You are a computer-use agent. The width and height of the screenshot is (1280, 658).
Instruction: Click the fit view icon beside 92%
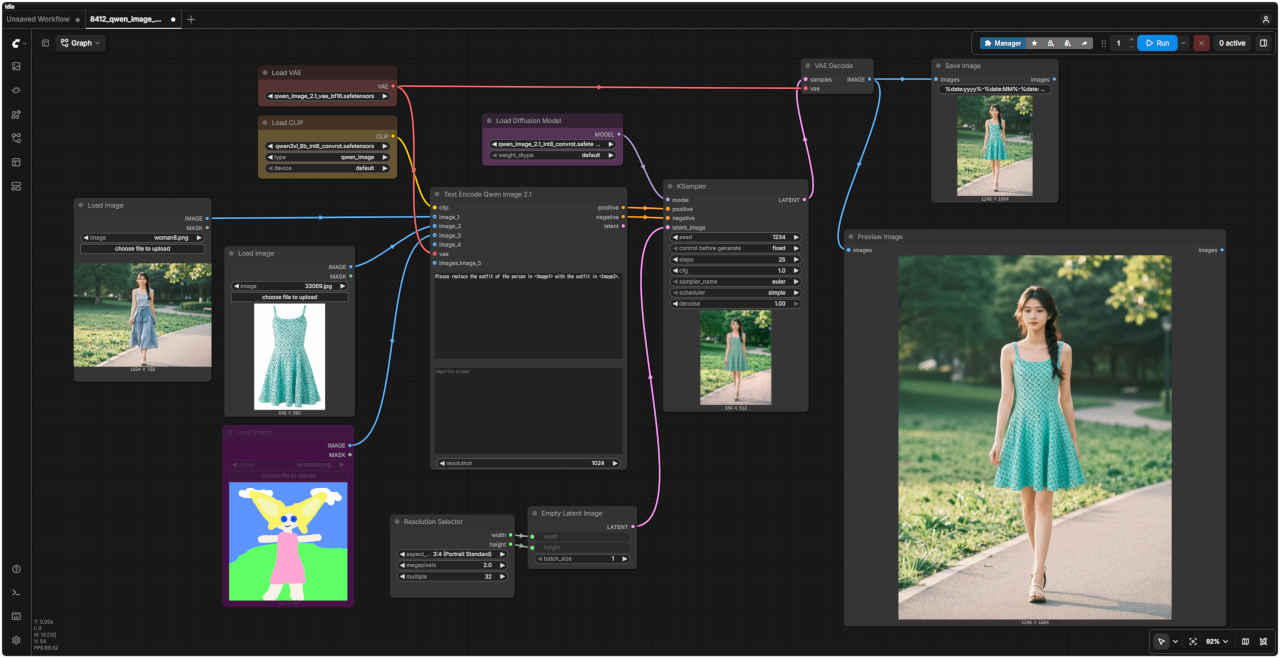point(1193,641)
